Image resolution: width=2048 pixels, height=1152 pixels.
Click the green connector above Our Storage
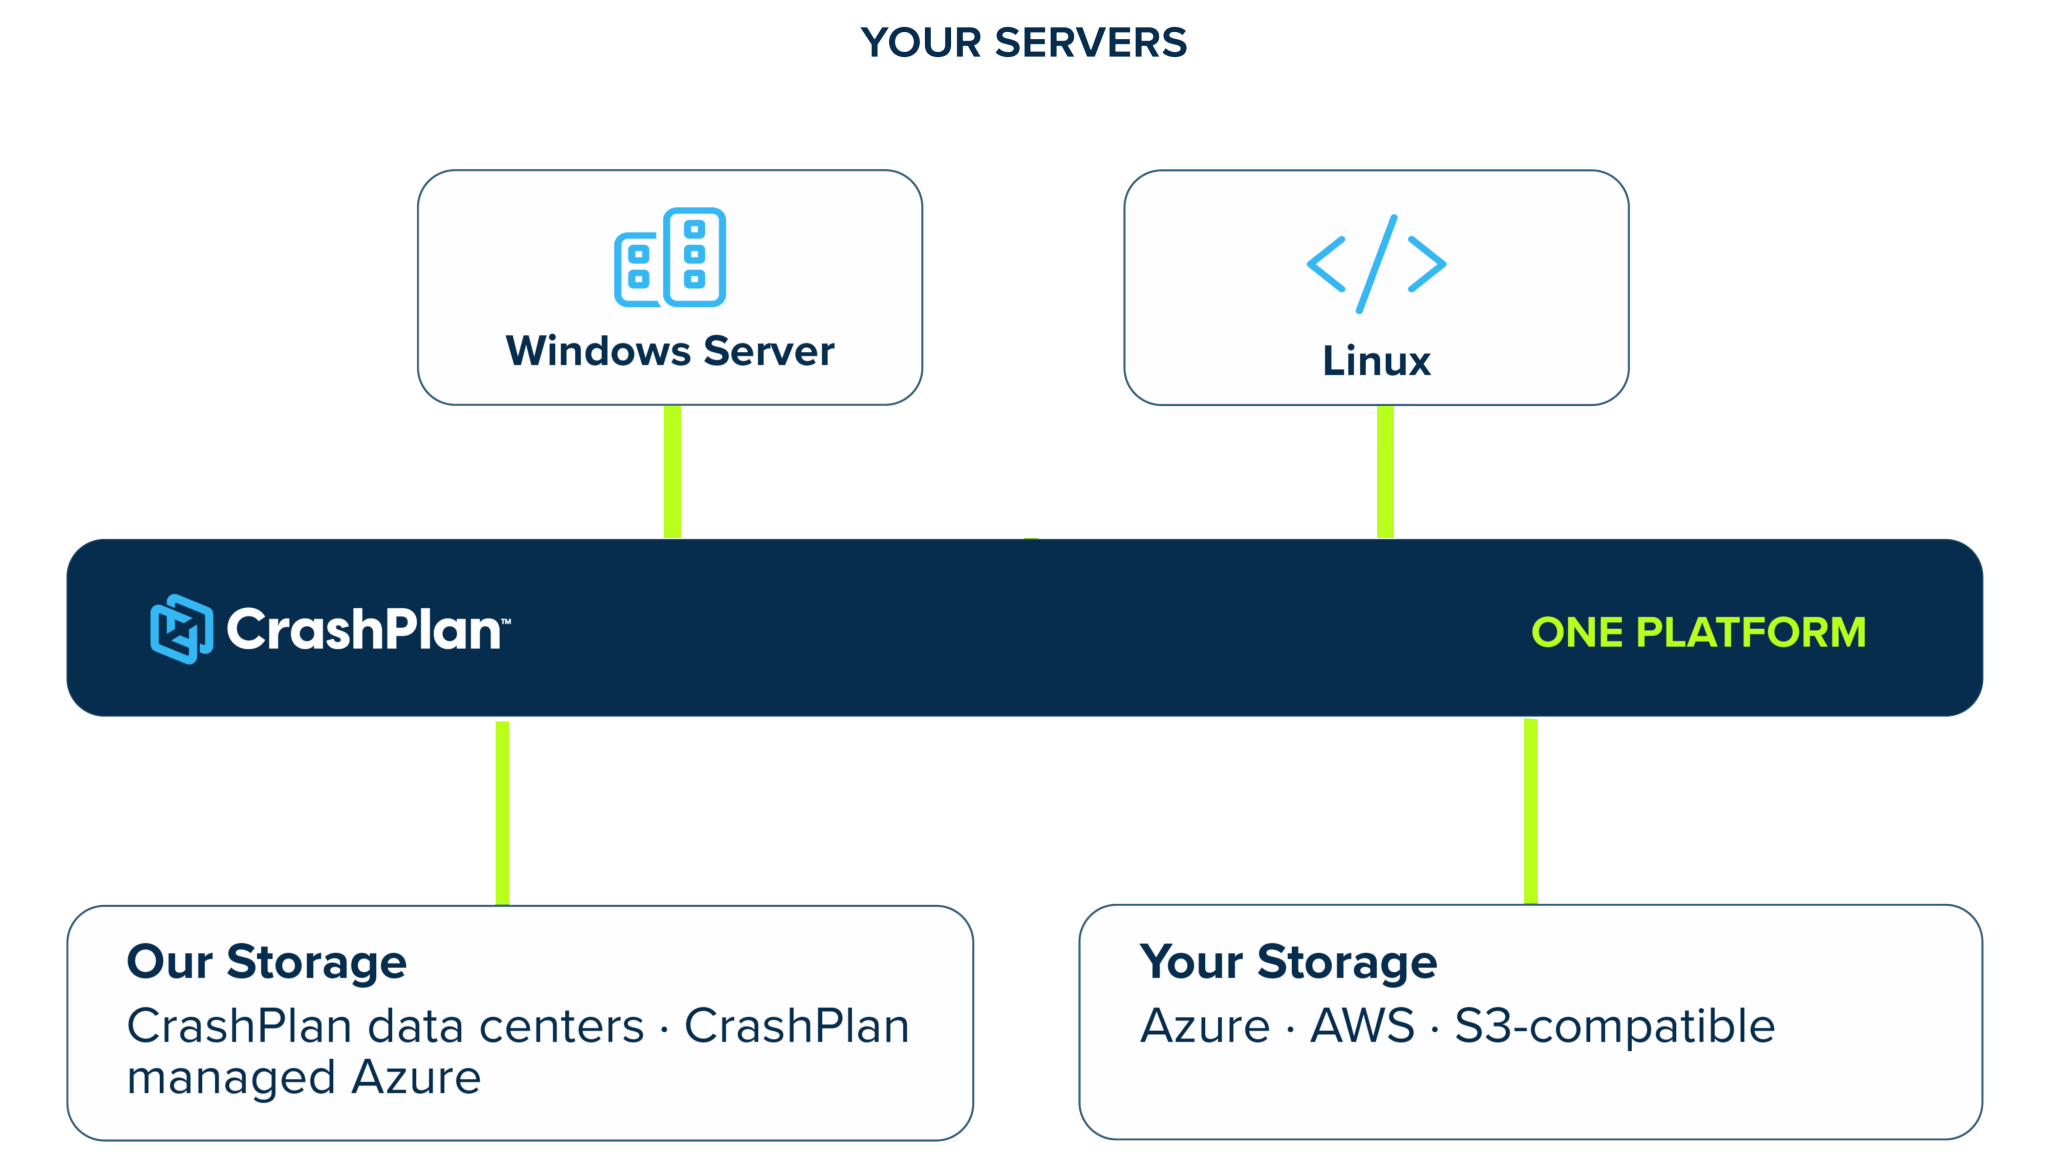point(503,813)
